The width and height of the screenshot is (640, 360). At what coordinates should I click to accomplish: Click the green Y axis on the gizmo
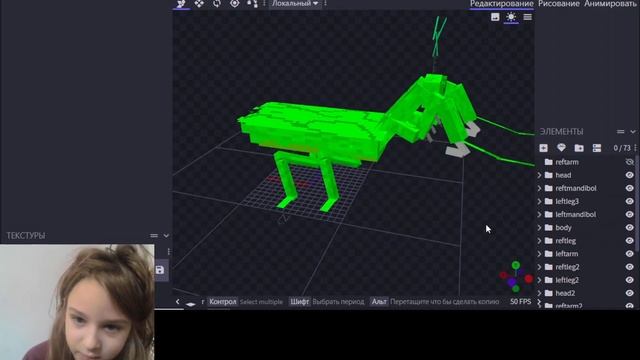(516, 265)
